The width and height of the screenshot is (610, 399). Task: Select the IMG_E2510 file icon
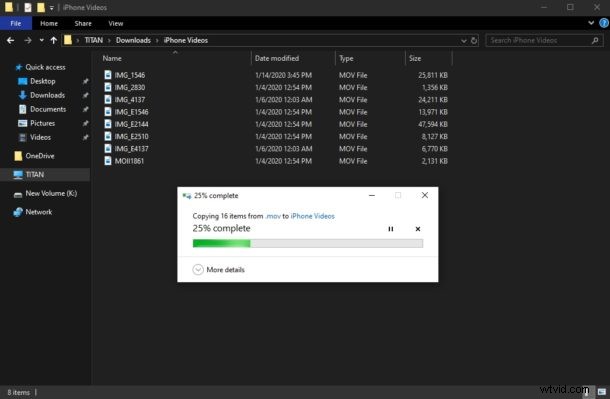(108, 136)
